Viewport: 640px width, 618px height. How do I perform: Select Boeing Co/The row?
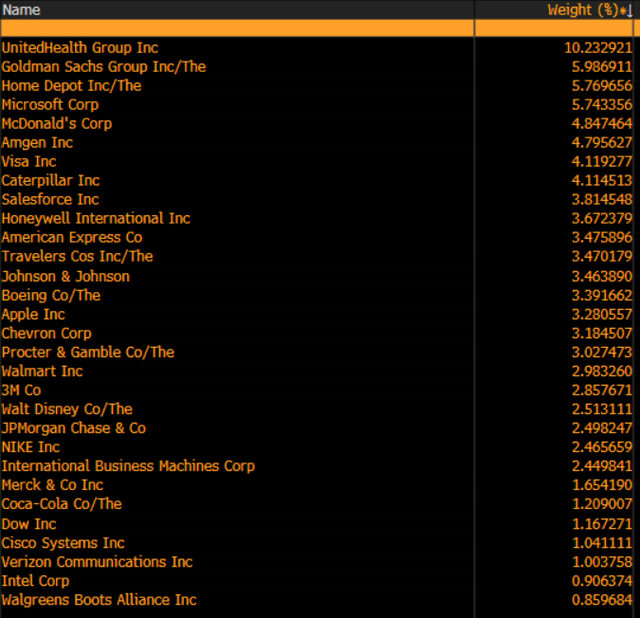(x=316, y=295)
